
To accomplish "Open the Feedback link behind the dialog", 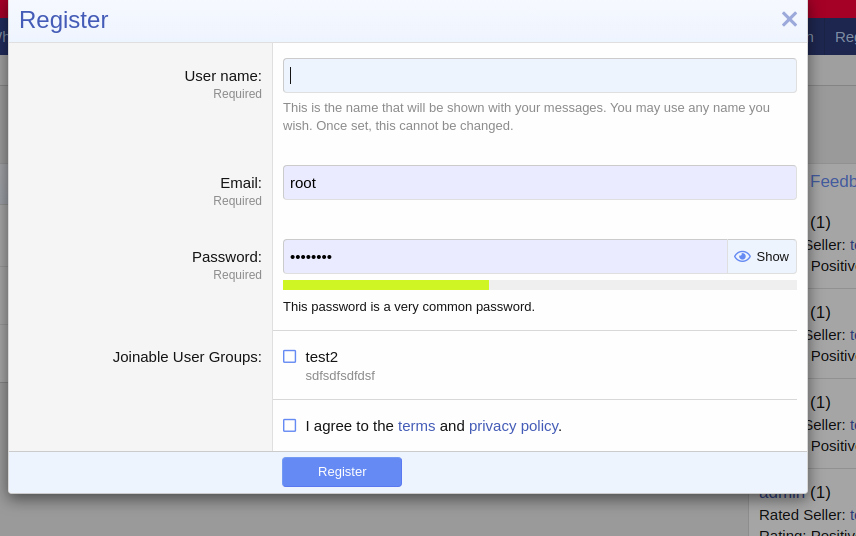I will pos(832,181).
